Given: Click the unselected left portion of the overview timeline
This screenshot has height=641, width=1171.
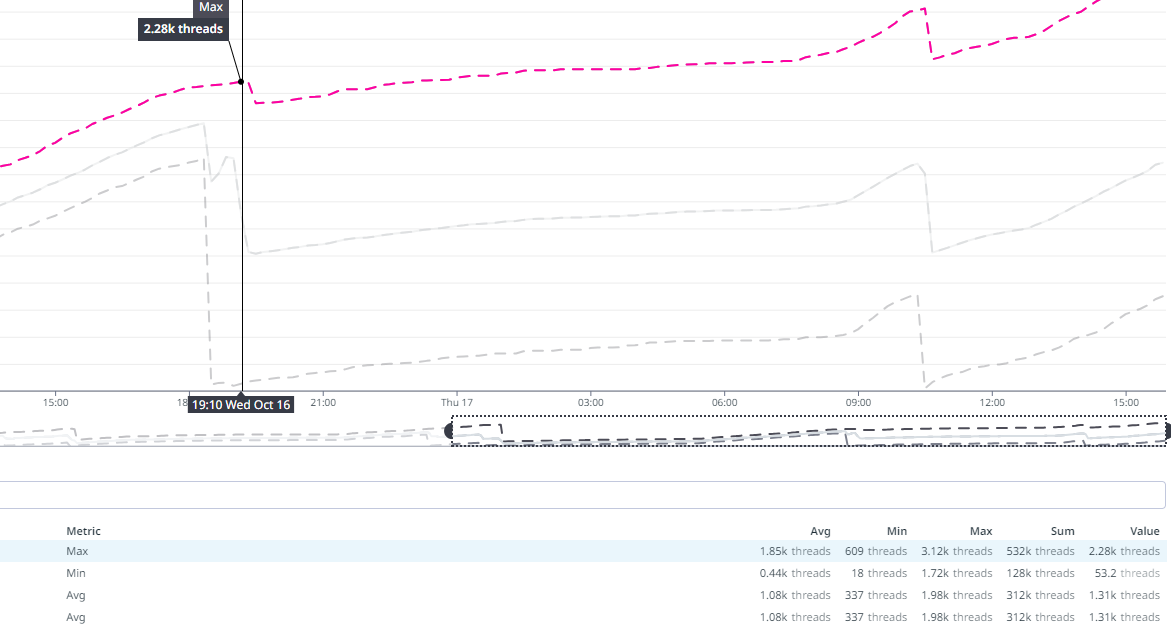Looking at the screenshot, I should point(223,432).
